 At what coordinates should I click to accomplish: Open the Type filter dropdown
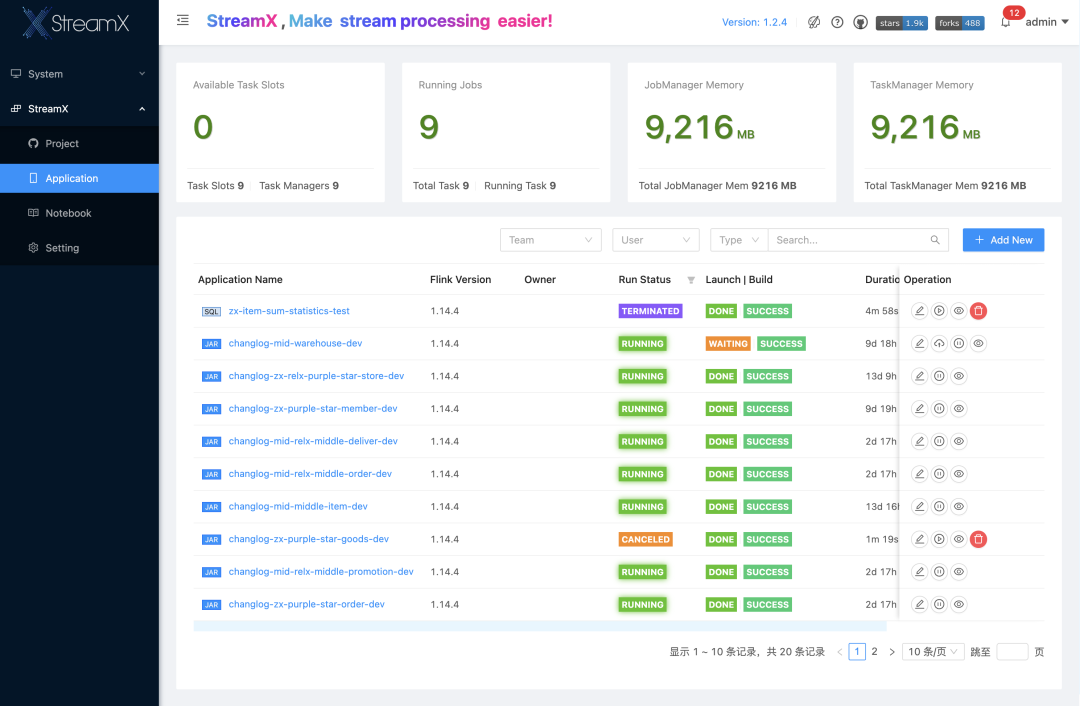click(737, 239)
